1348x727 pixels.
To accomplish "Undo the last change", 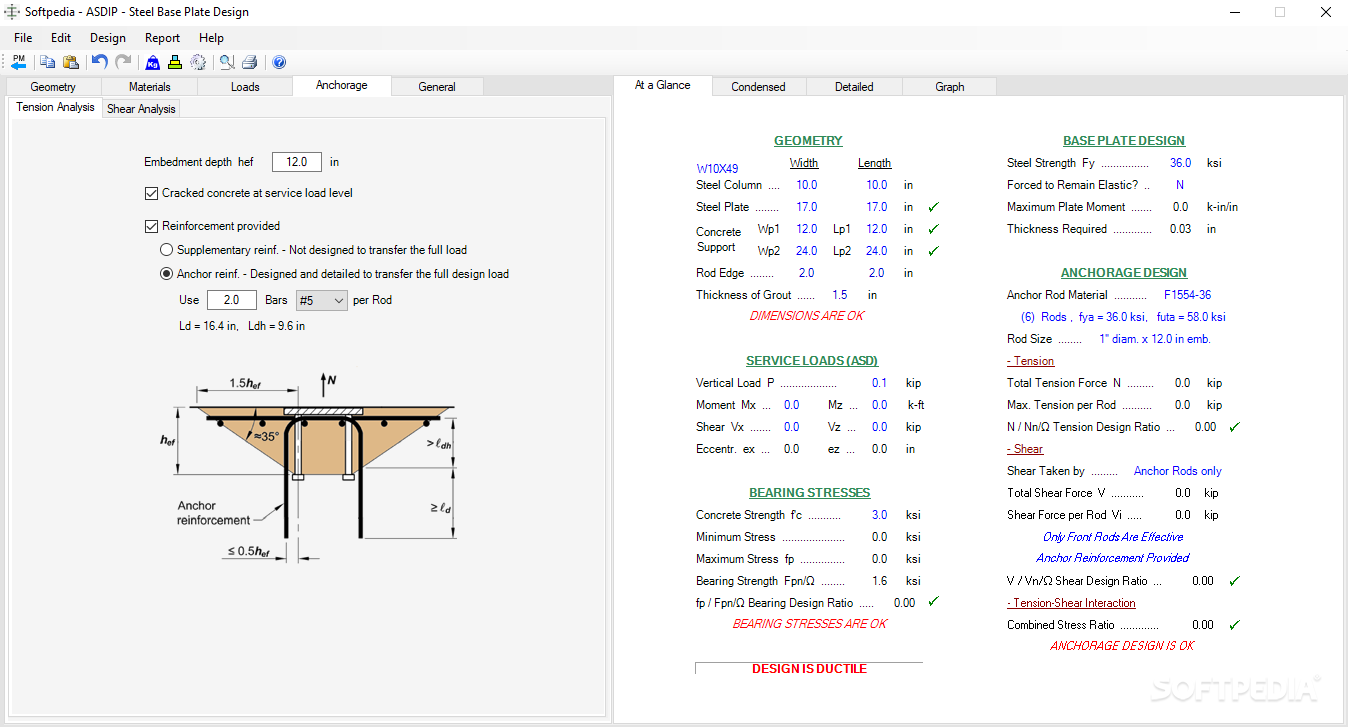I will pyautogui.click(x=99, y=62).
